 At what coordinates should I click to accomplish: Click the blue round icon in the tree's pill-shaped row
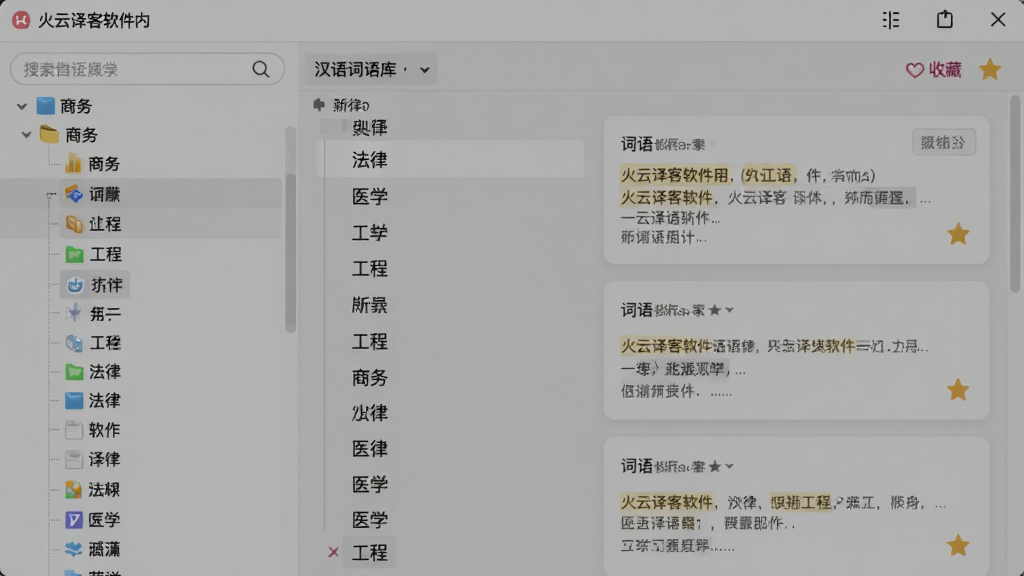pyautogui.click(x=75, y=285)
